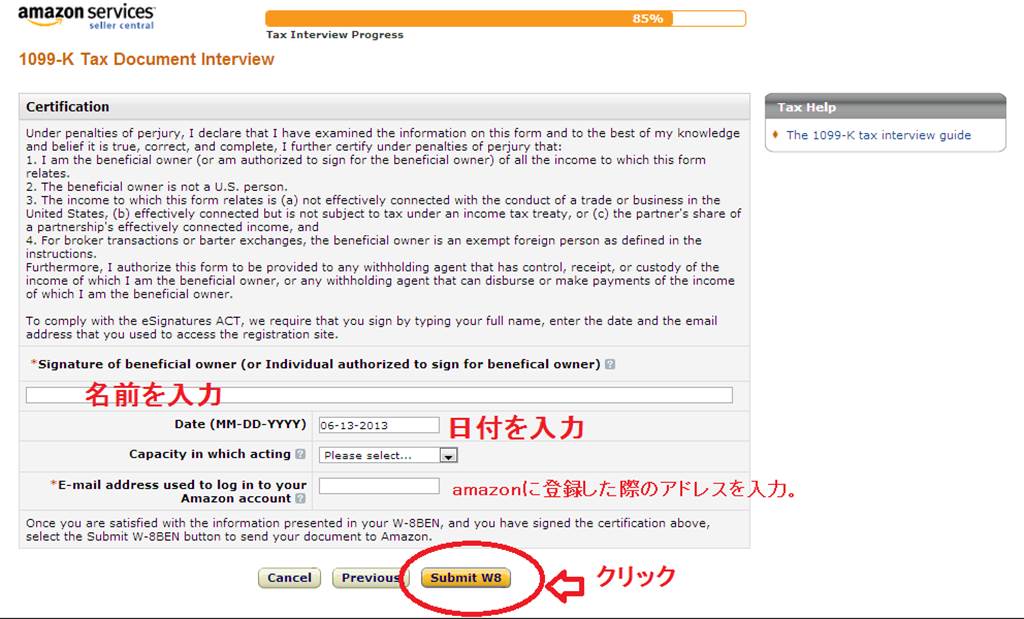This screenshot has height=619, width=1024.
Task: Click the Amazon Services seller central logo
Action: pyautogui.click(x=84, y=18)
